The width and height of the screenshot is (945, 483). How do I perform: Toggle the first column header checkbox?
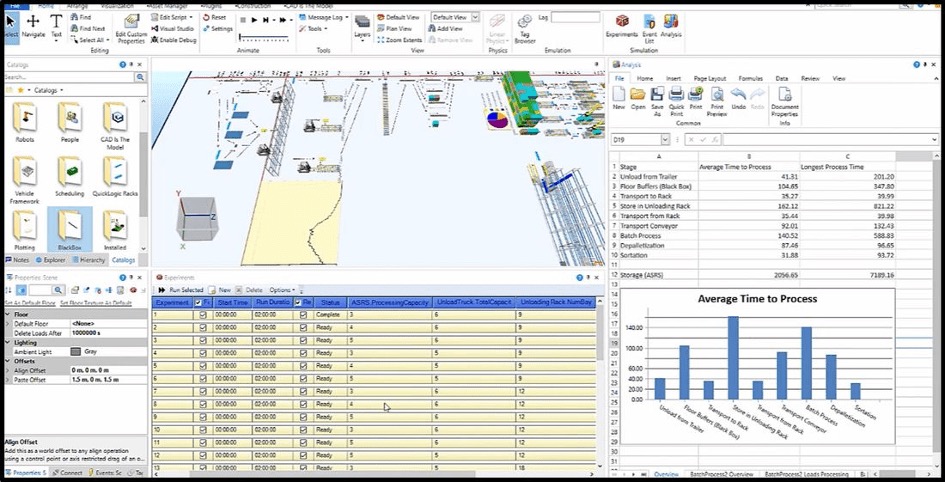(199, 302)
